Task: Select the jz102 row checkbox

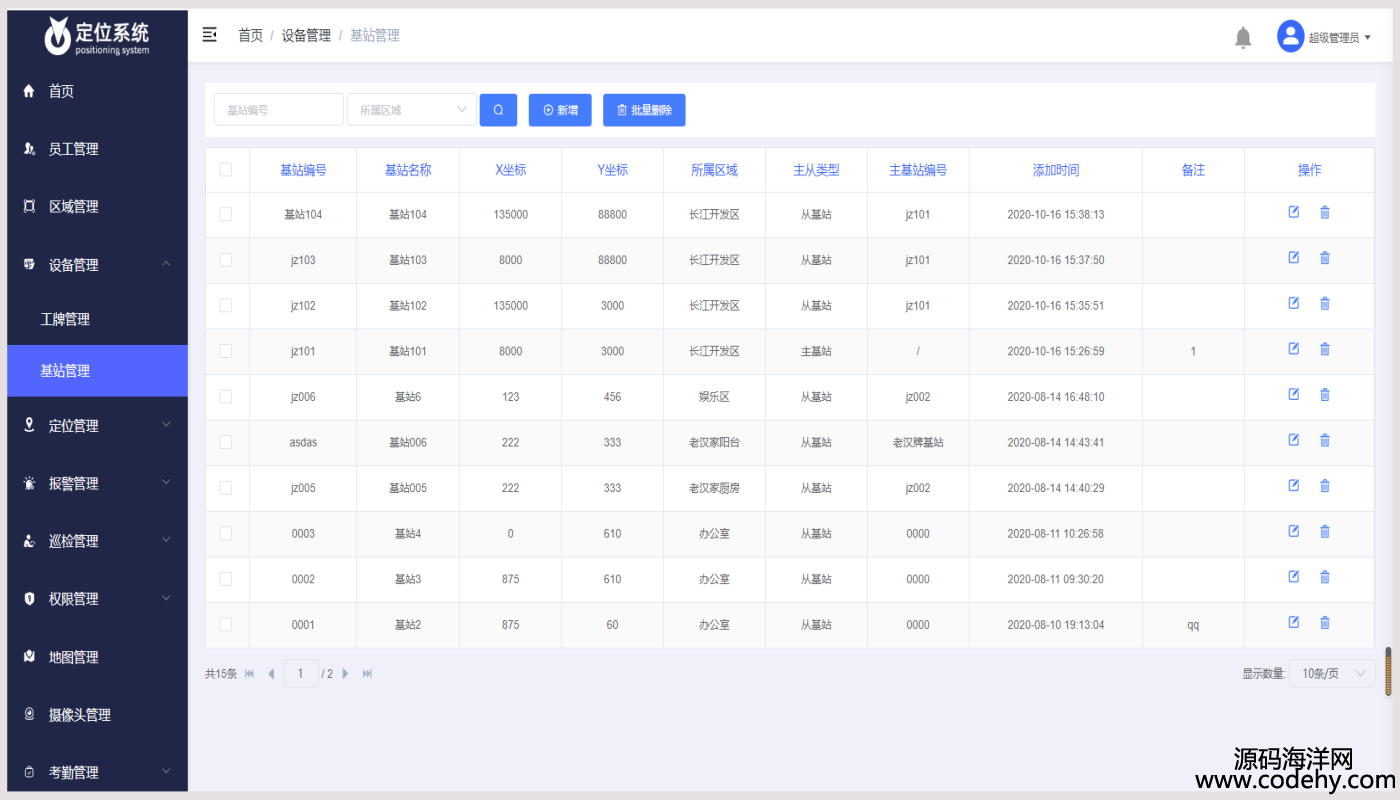Action: pyautogui.click(x=226, y=305)
